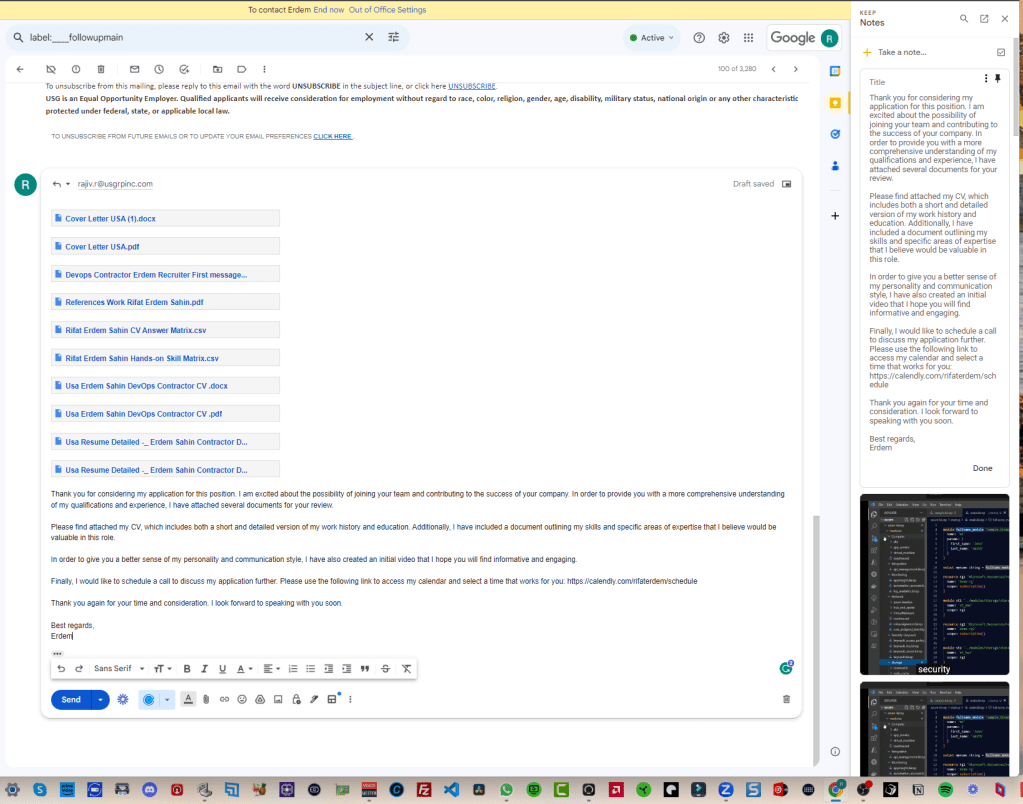The height and width of the screenshot is (804, 1023).
Task: Open Google apps grid
Action: (748, 38)
